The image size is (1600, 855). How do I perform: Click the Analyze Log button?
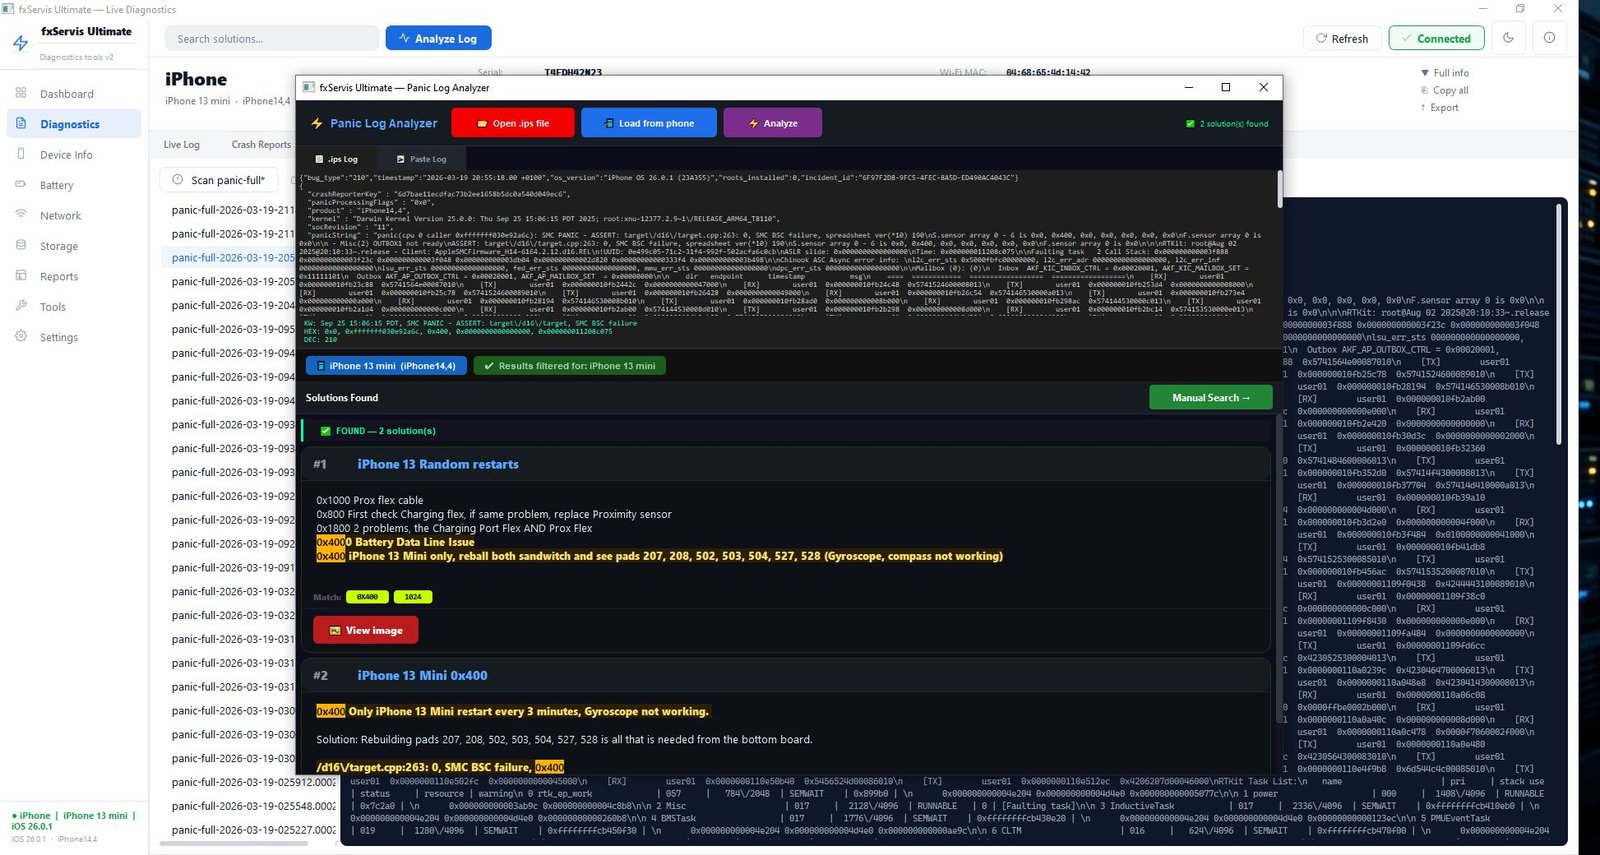click(438, 38)
